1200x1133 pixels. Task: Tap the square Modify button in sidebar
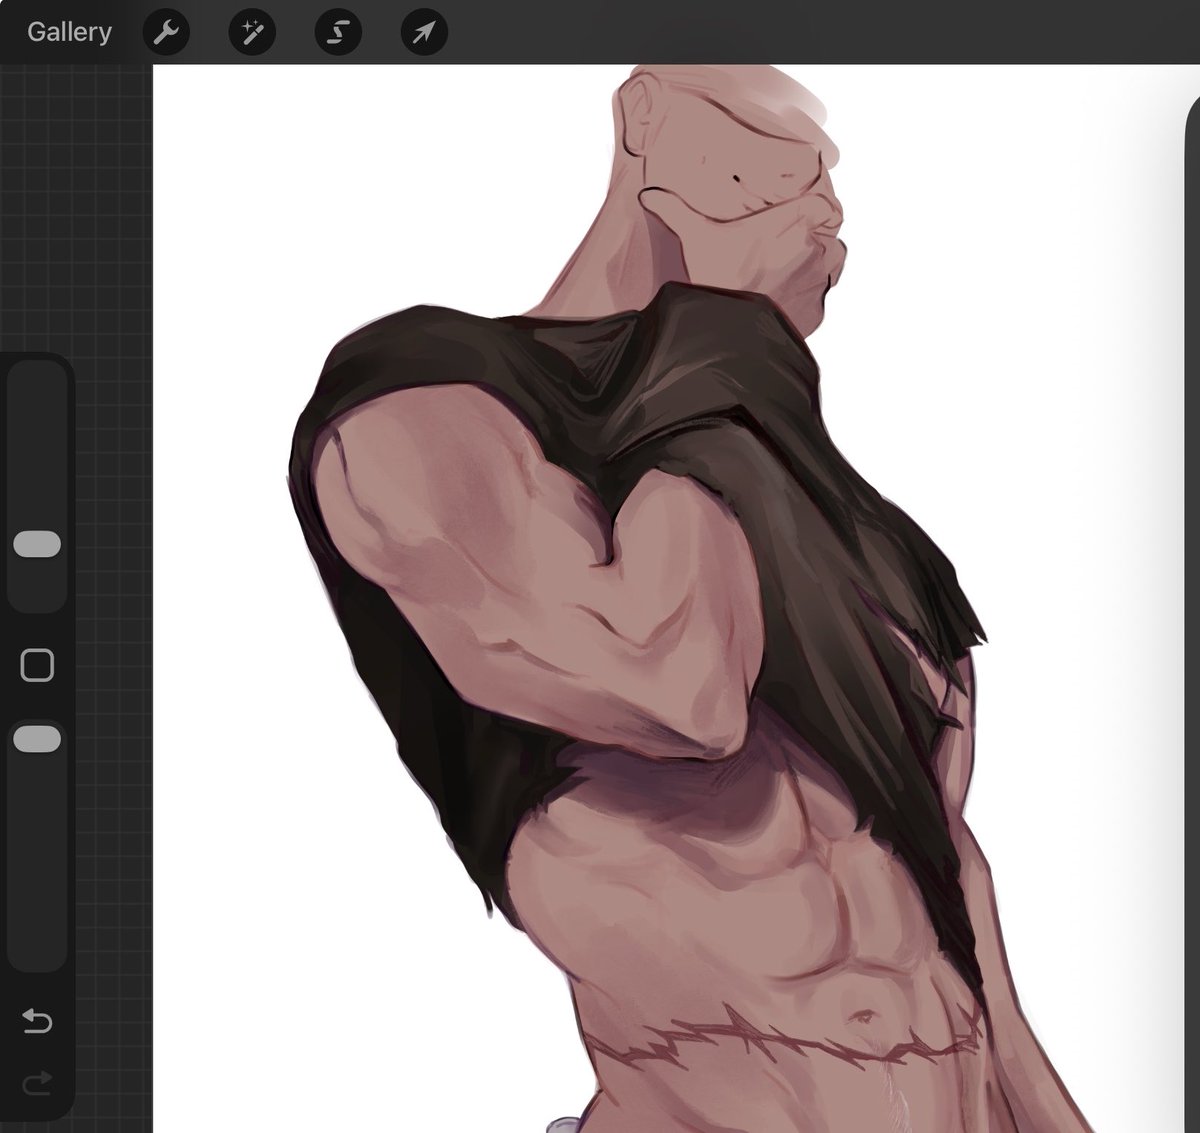pyautogui.click(x=37, y=665)
